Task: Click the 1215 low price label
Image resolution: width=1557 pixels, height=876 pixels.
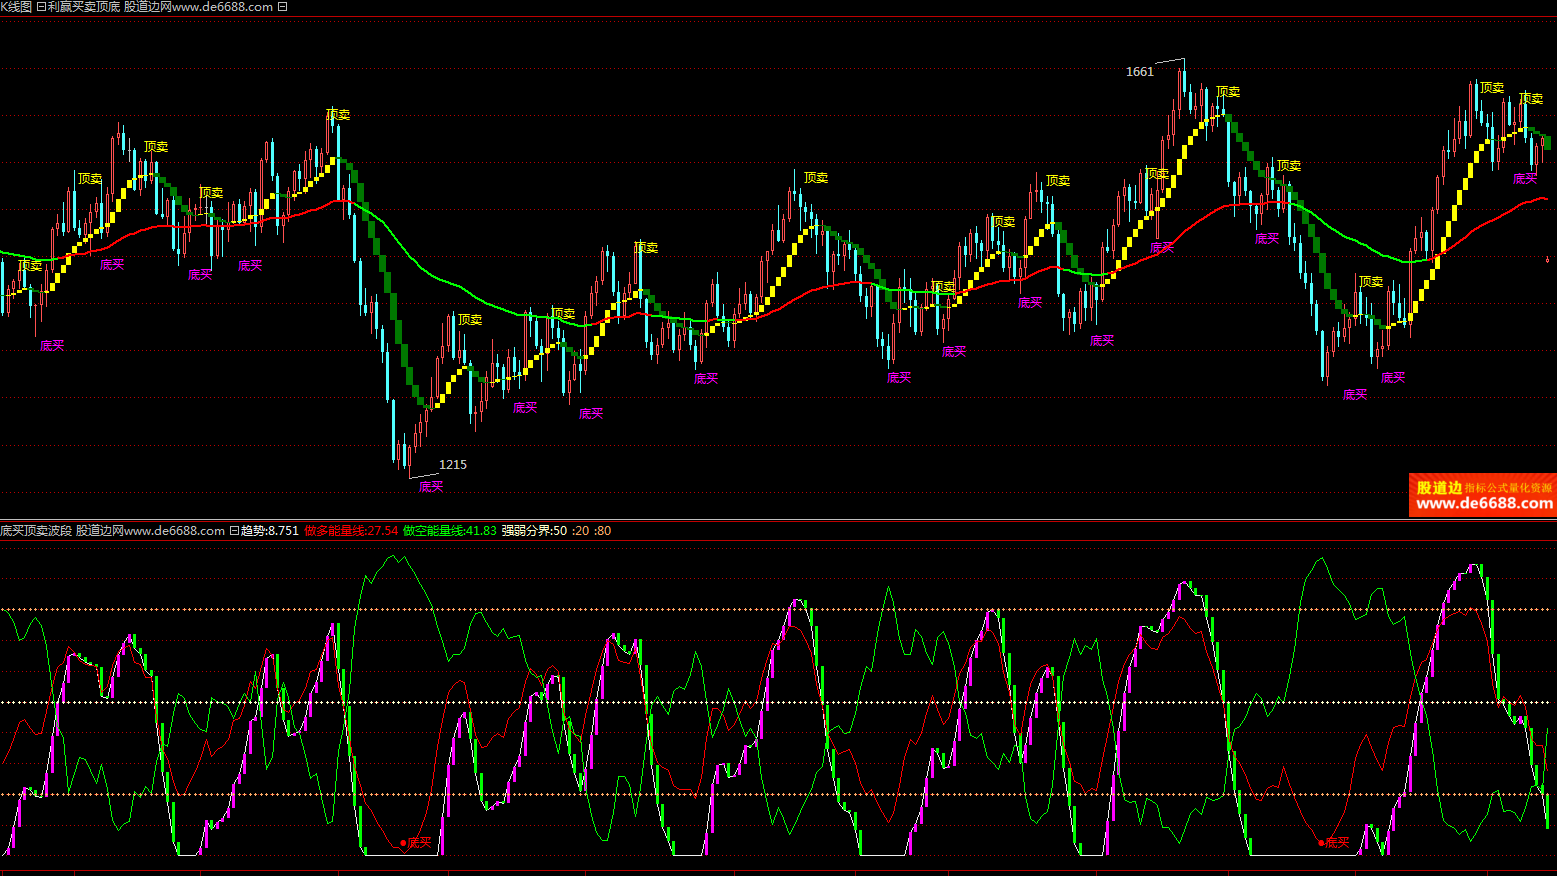Action: [x=453, y=465]
